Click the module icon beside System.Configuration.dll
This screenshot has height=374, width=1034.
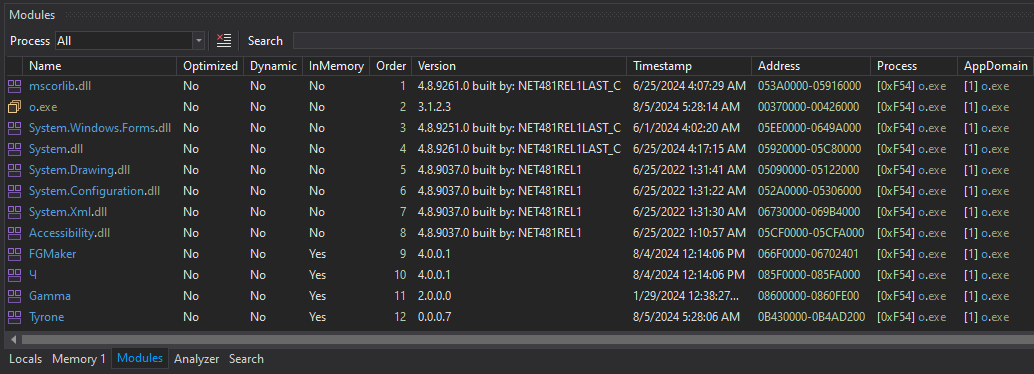coord(15,191)
